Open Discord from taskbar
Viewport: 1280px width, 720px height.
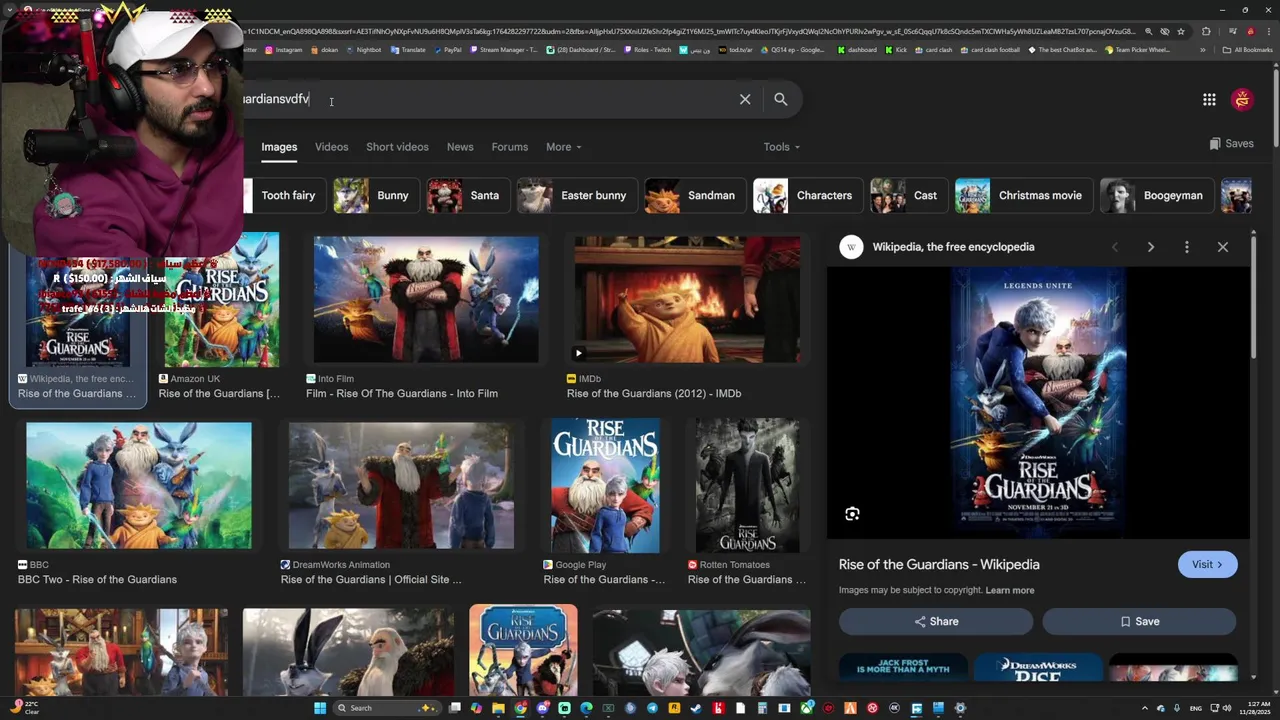click(x=543, y=708)
